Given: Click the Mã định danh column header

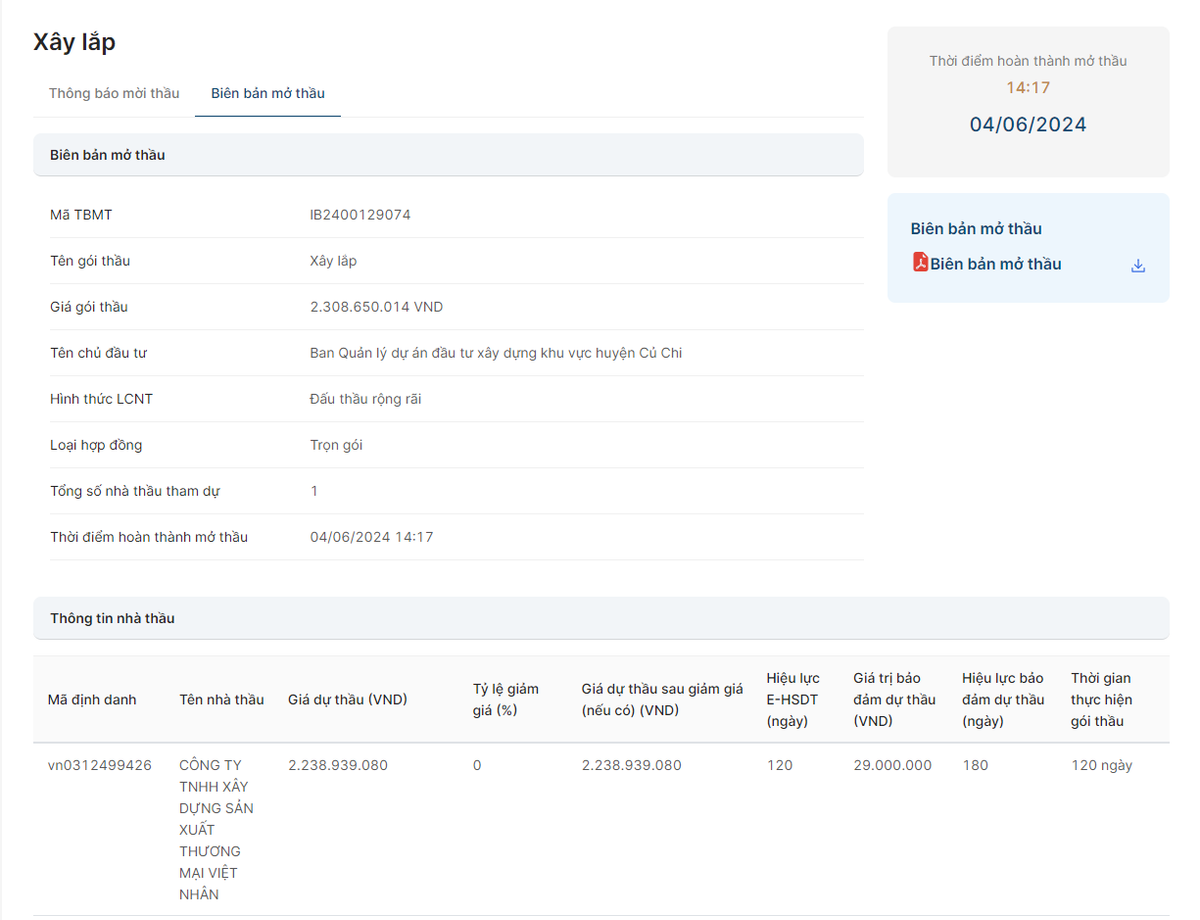Looking at the screenshot, I should click(92, 699).
